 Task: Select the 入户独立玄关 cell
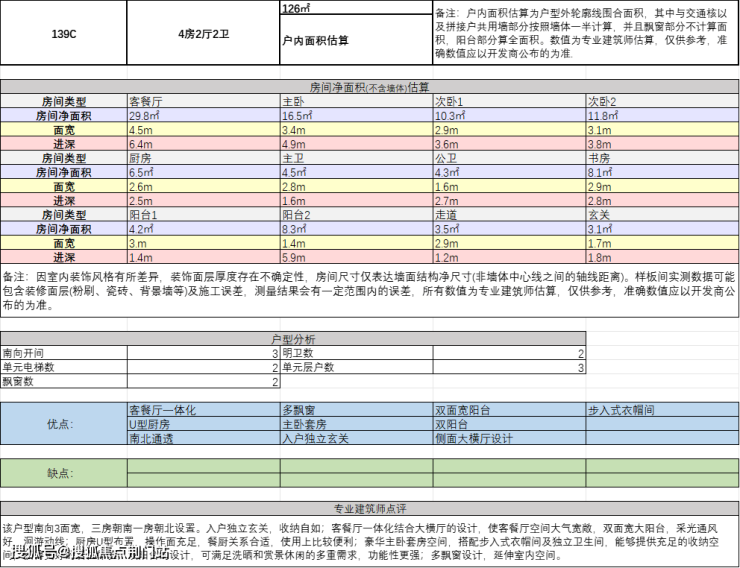pos(357,438)
